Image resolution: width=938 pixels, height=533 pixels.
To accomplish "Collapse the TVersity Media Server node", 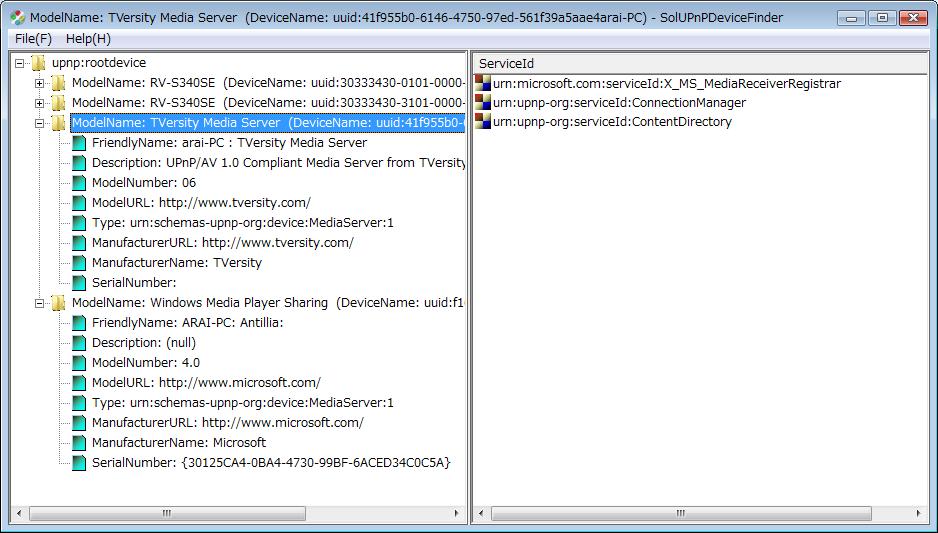I will point(39,123).
